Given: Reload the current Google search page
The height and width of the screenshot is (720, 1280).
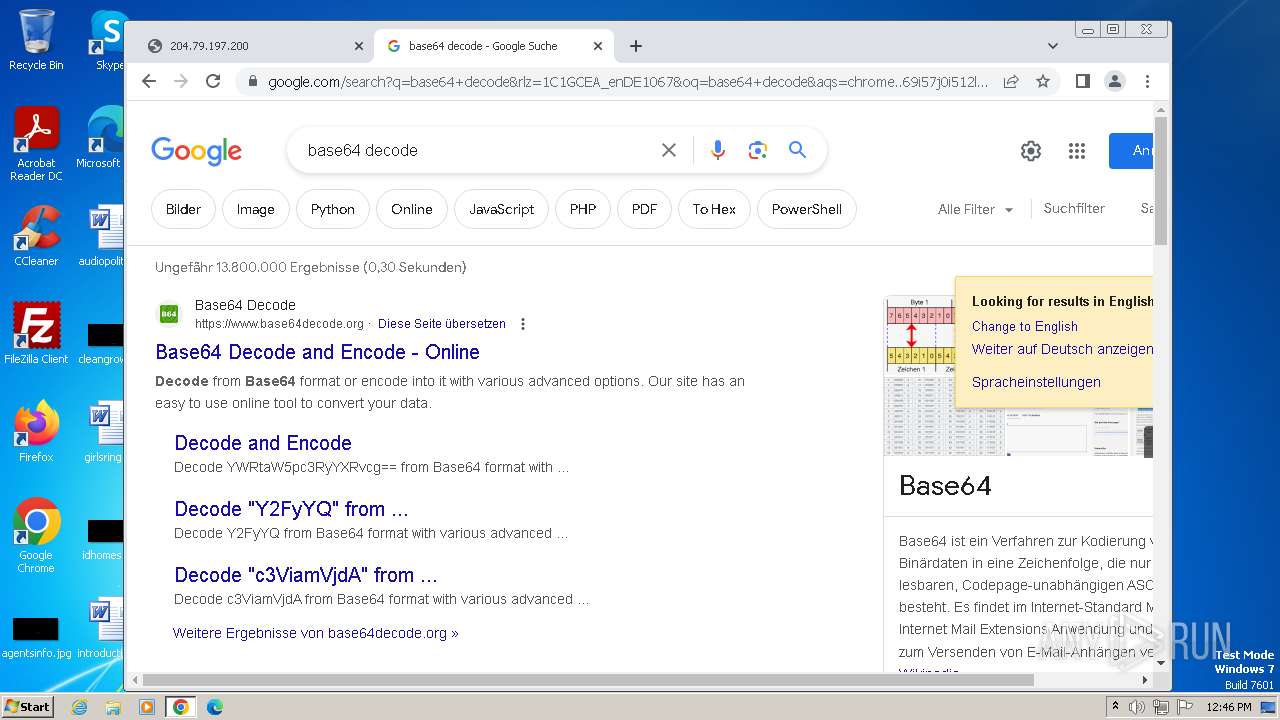Looking at the screenshot, I should tap(213, 81).
